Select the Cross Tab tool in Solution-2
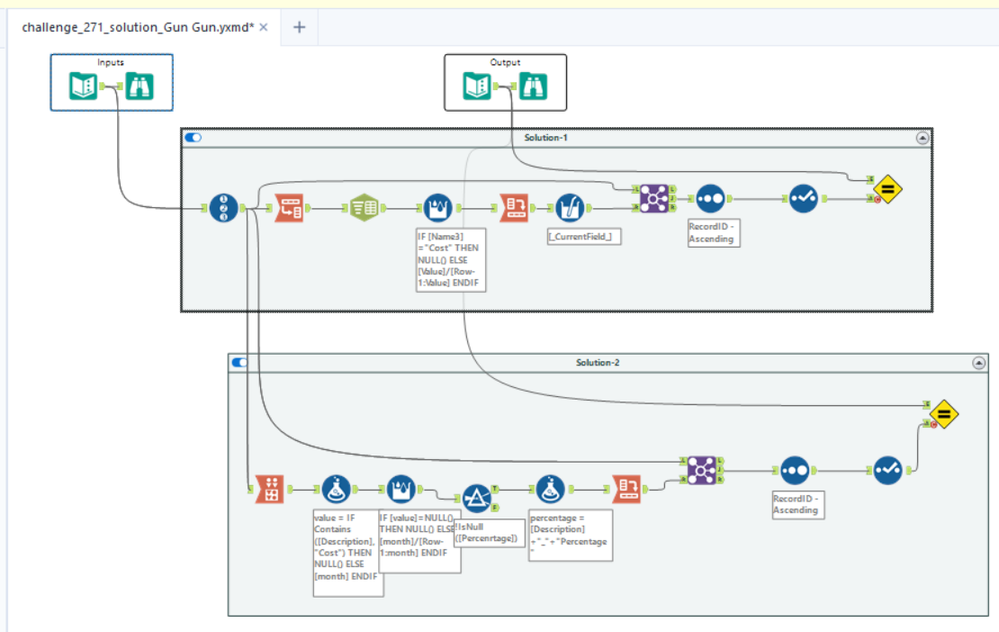The image size is (999, 632). pos(626,489)
